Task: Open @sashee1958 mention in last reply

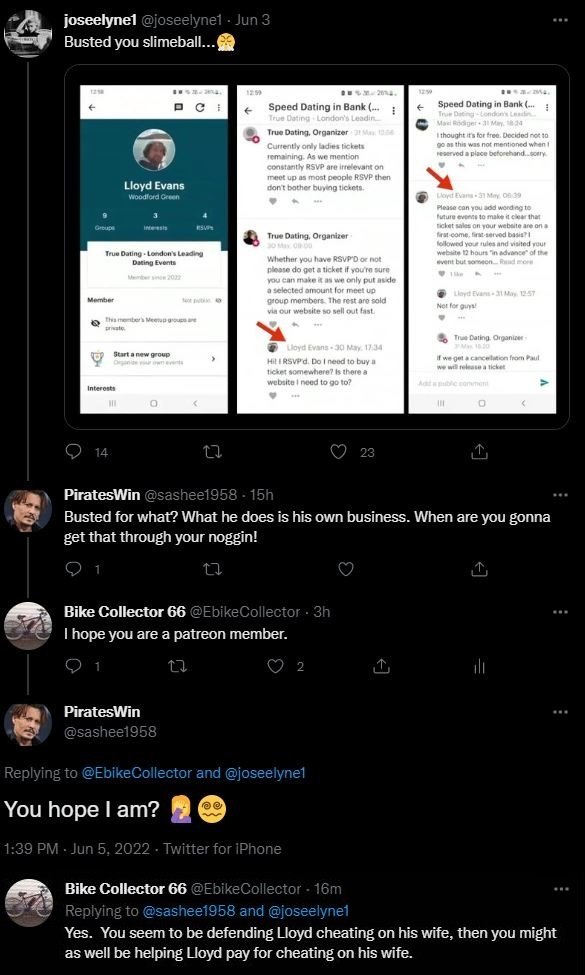Action: pyautogui.click(x=189, y=911)
